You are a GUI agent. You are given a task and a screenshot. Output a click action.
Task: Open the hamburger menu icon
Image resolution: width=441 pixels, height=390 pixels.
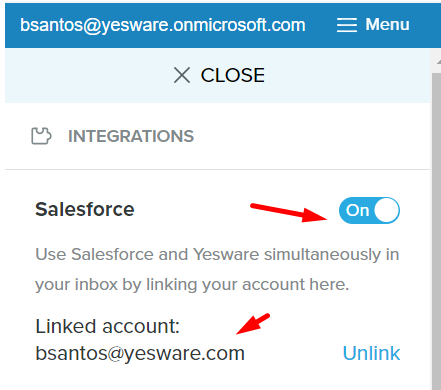pos(347,25)
